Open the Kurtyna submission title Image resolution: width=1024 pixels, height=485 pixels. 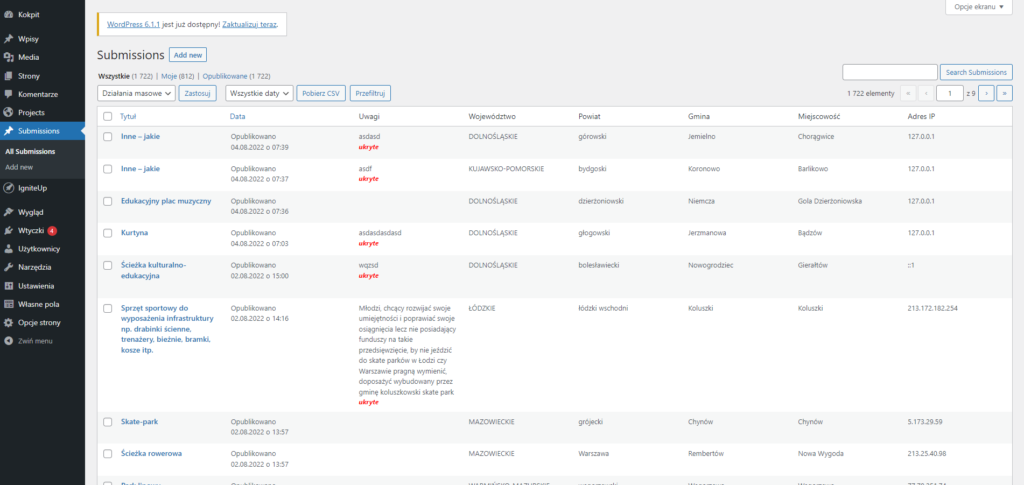click(x=134, y=232)
